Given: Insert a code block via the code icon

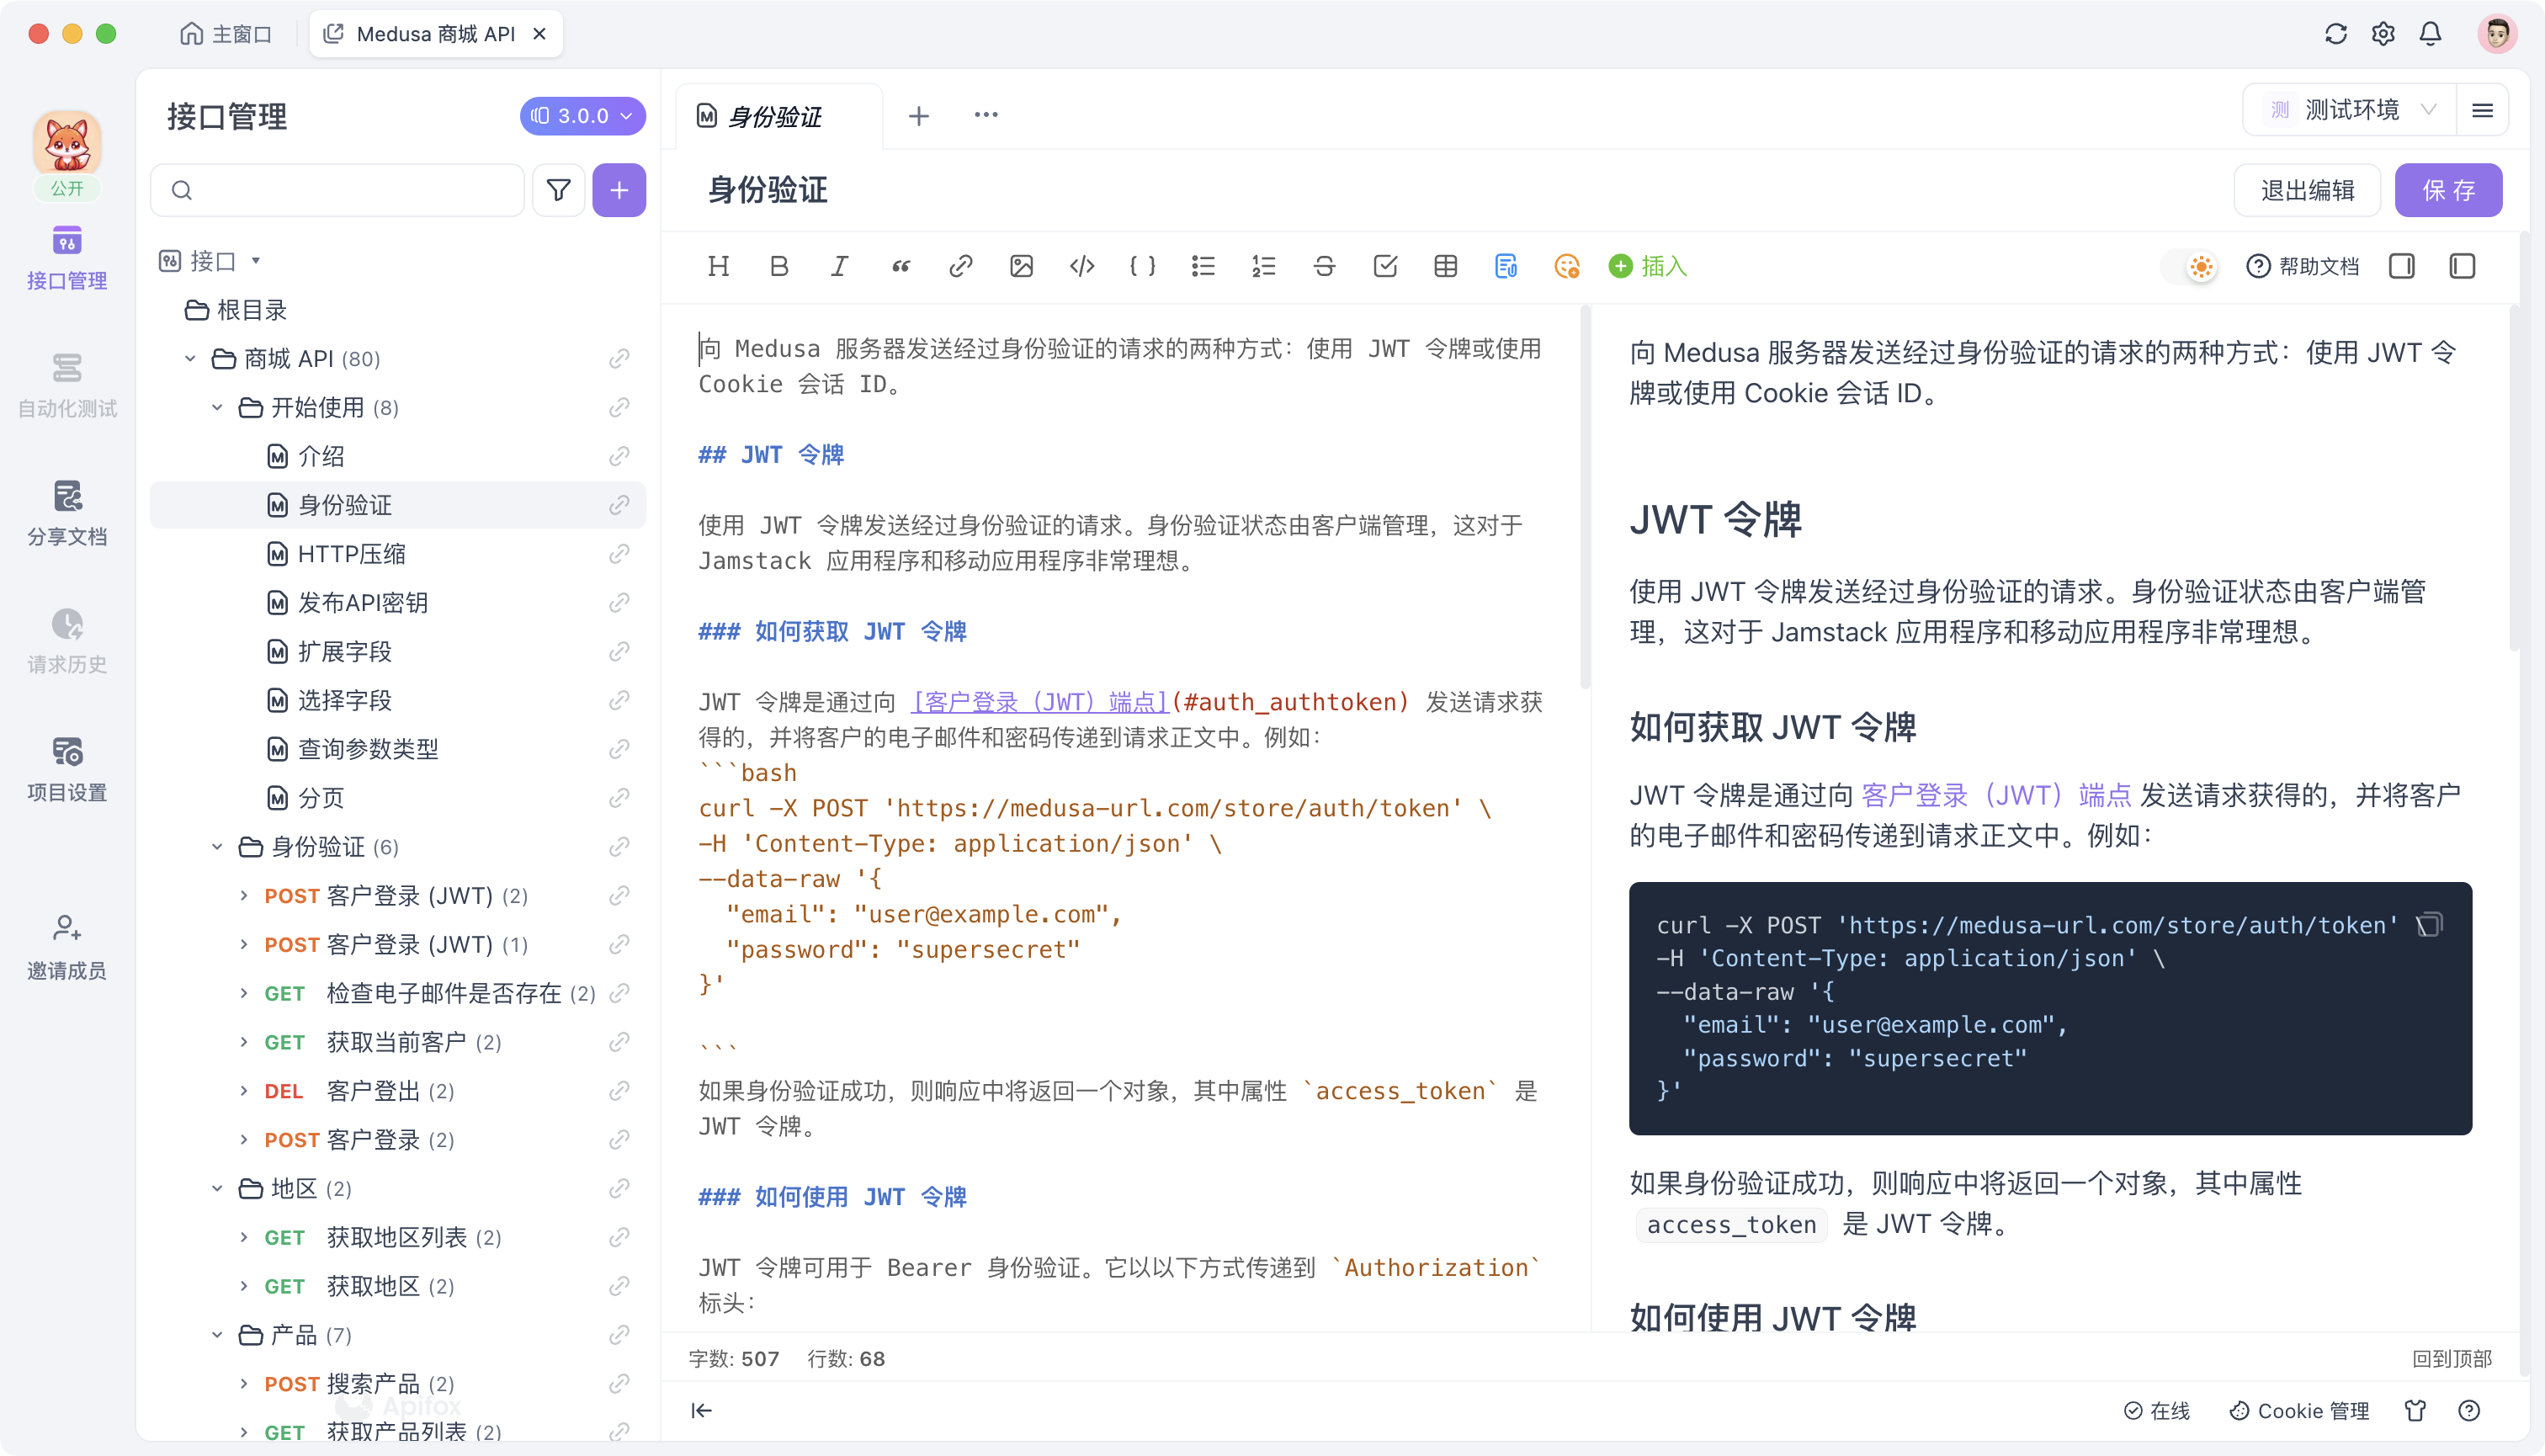Looking at the screenshot, I should pyautogui.click(x=1081, y=266).
